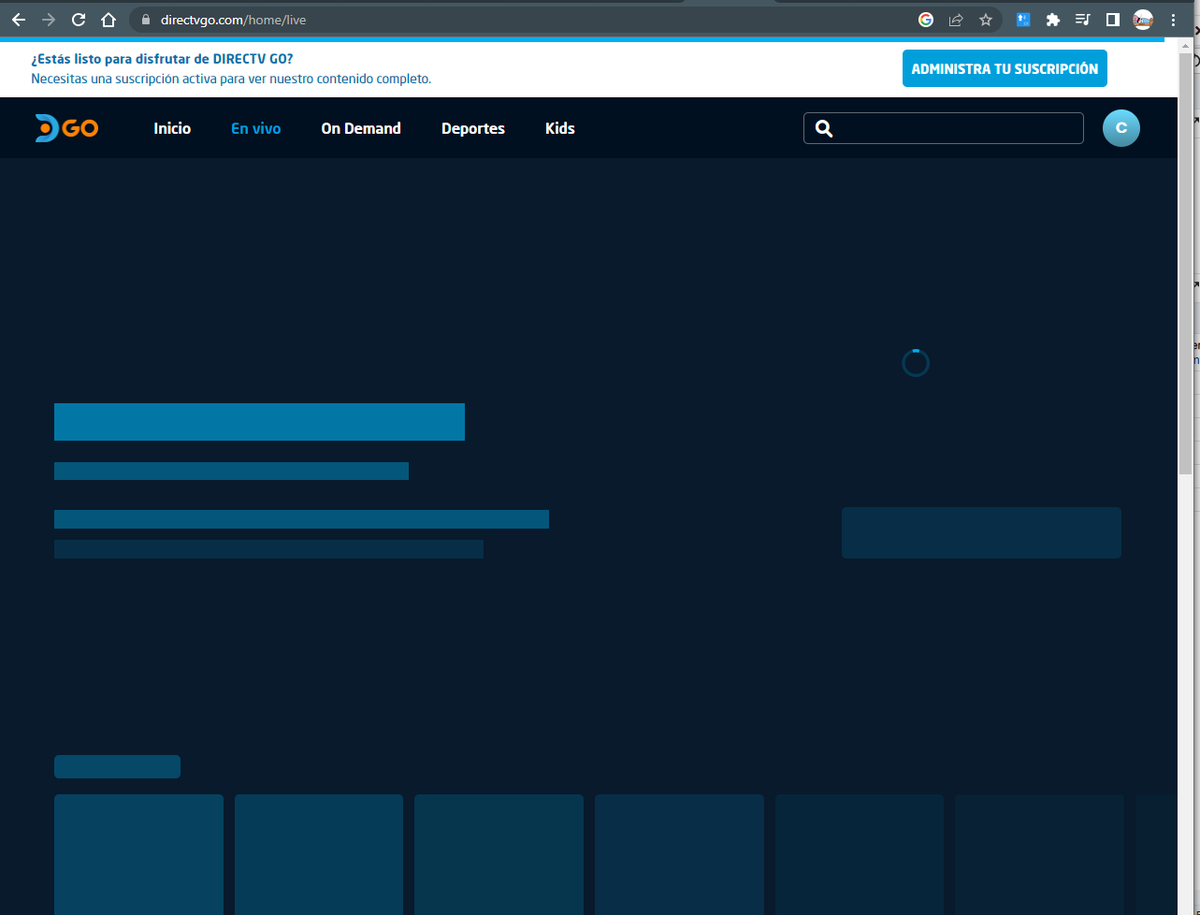Bookmark this page with the star icon
This screenshot has height=915, width=1200.
pos(985,20)
